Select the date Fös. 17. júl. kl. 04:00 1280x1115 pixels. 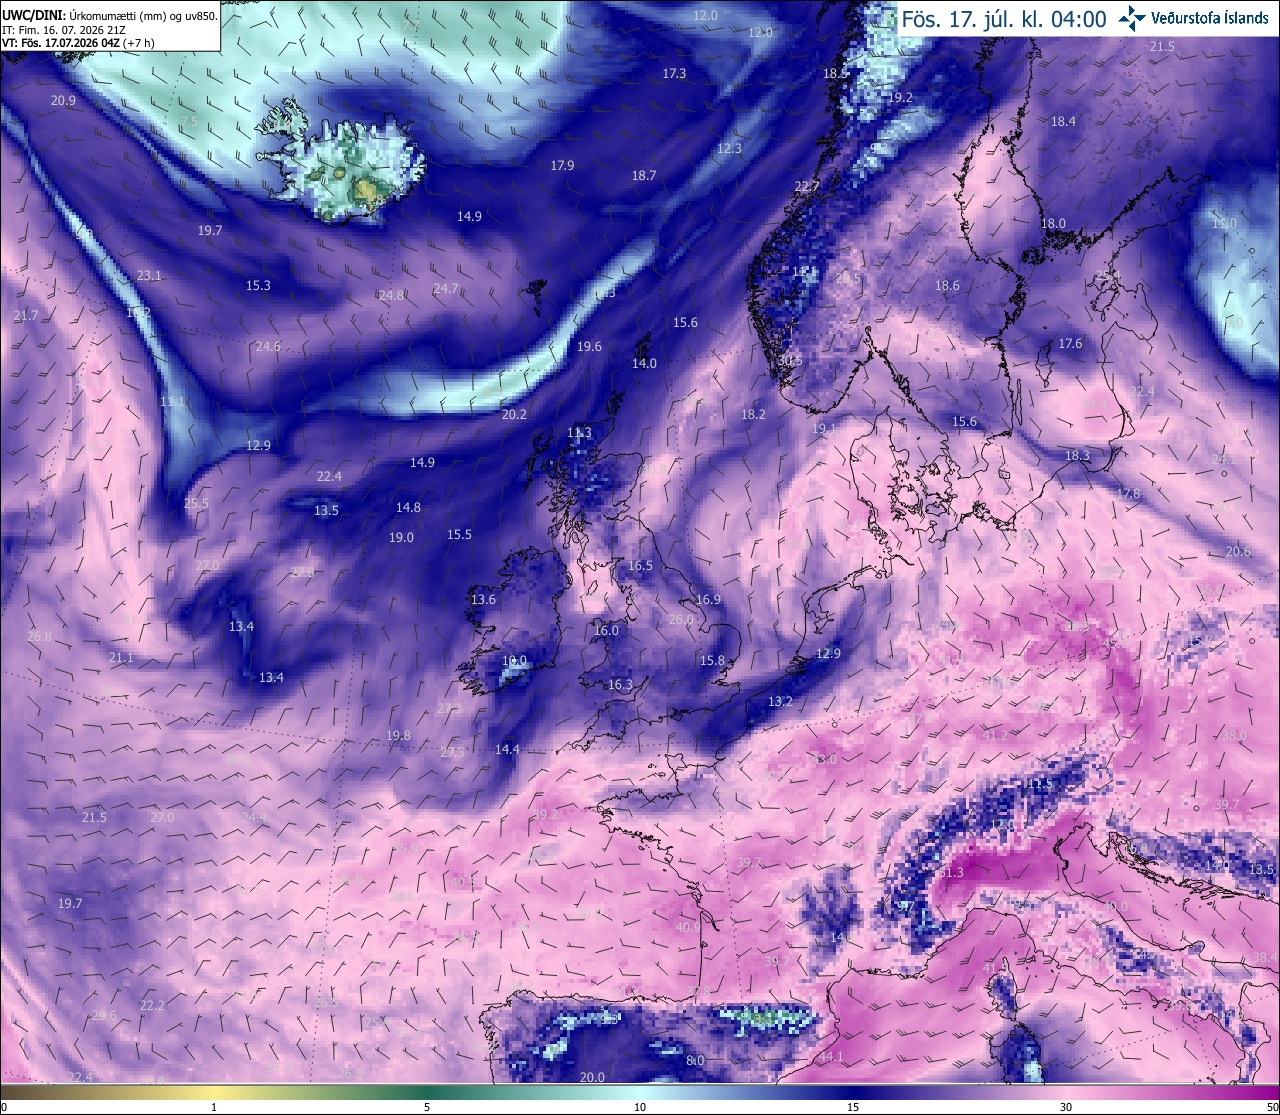[x=1004, y=19]
